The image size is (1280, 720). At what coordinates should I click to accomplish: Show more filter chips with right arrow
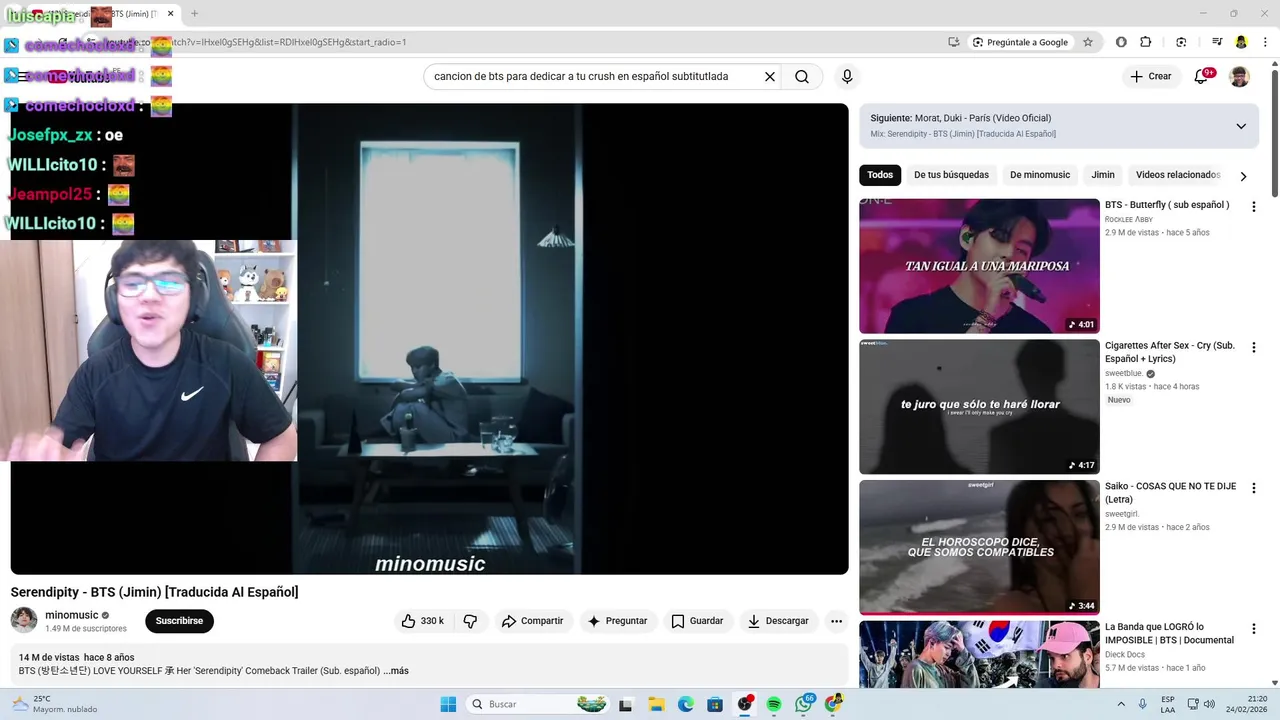(1243, 176)
